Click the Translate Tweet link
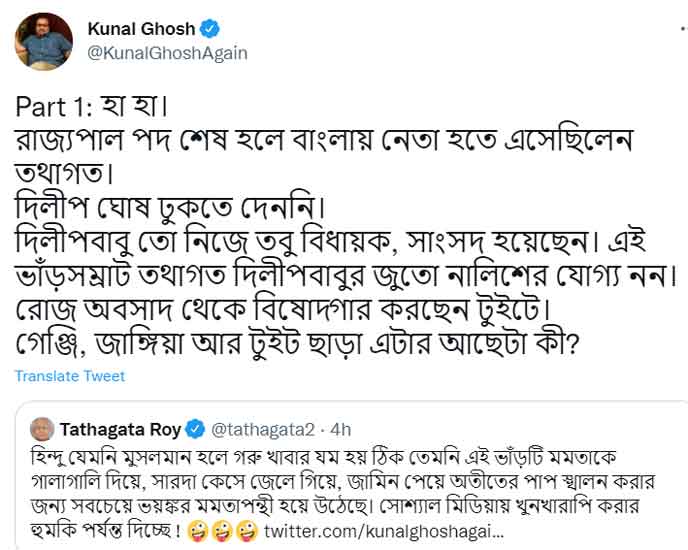The image size is (688, 550). (70, 376)
